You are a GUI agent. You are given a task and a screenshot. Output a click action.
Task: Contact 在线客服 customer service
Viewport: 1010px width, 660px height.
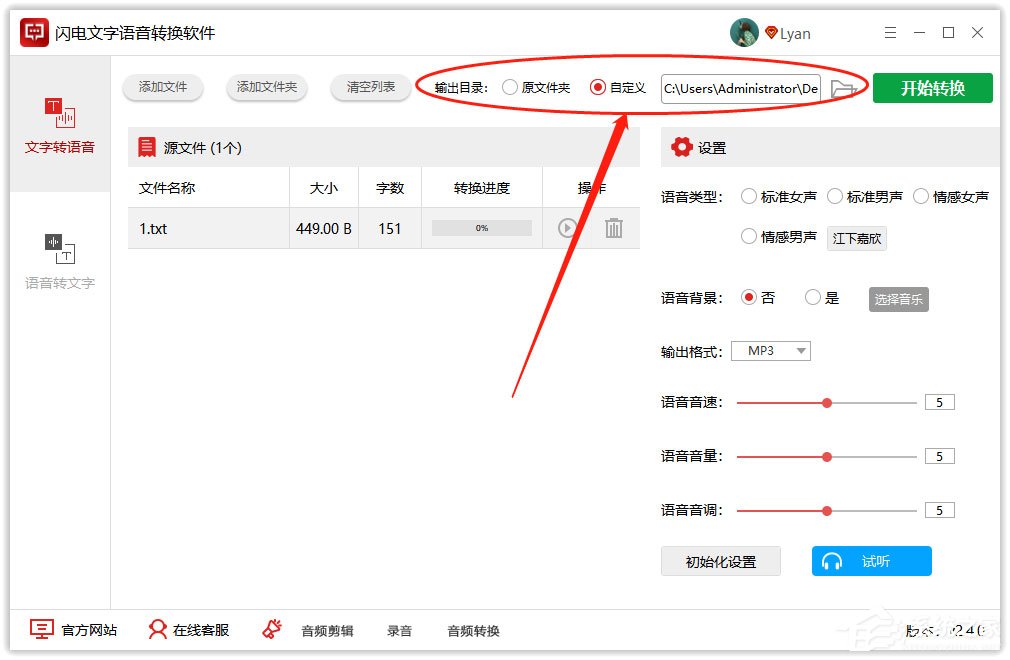(x=158, y=629)
